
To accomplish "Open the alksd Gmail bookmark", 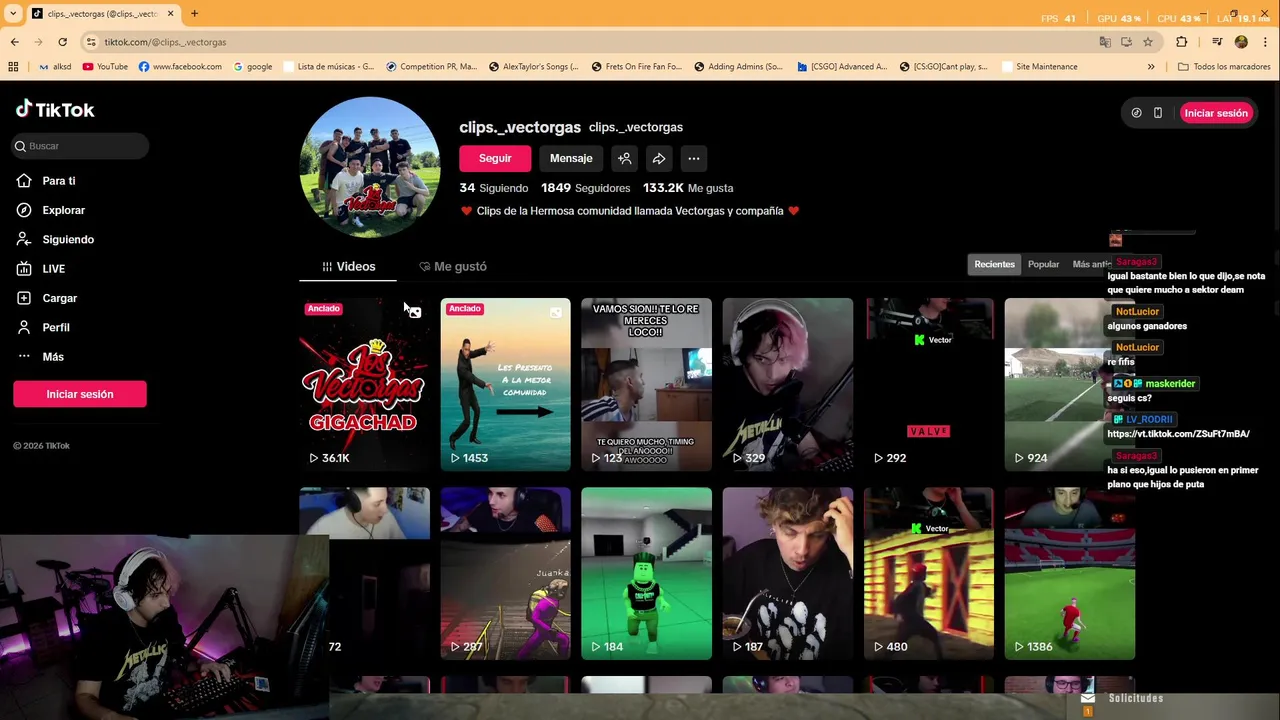I will click(x=55, y=67).
